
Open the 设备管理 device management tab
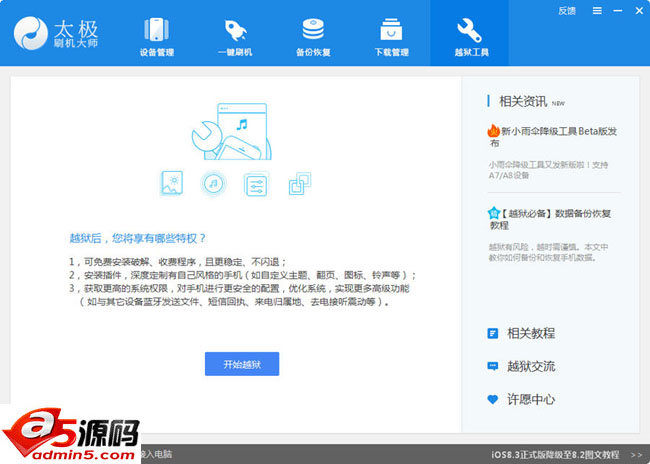click(x=155, y=36)
